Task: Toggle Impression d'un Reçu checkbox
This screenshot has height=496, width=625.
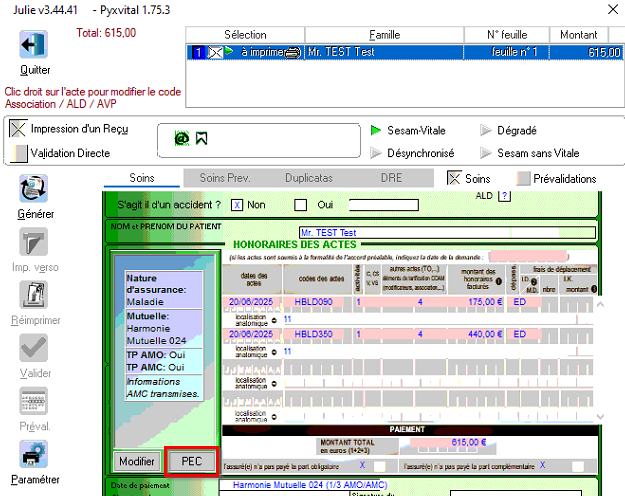Action: pyautogui.click(x=18, y=128)
